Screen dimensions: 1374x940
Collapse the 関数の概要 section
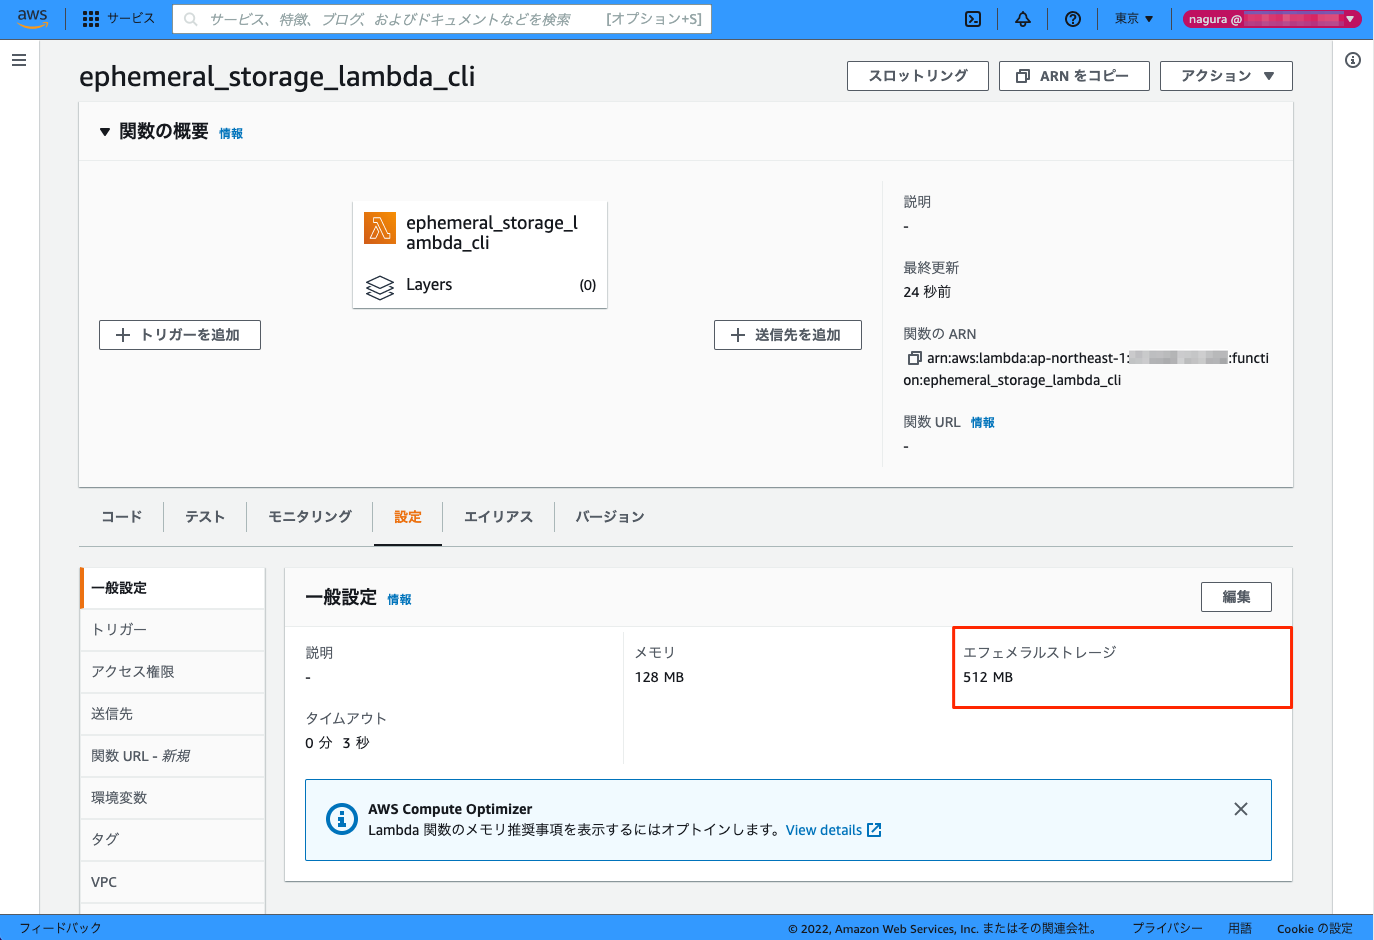coord(105,129)
